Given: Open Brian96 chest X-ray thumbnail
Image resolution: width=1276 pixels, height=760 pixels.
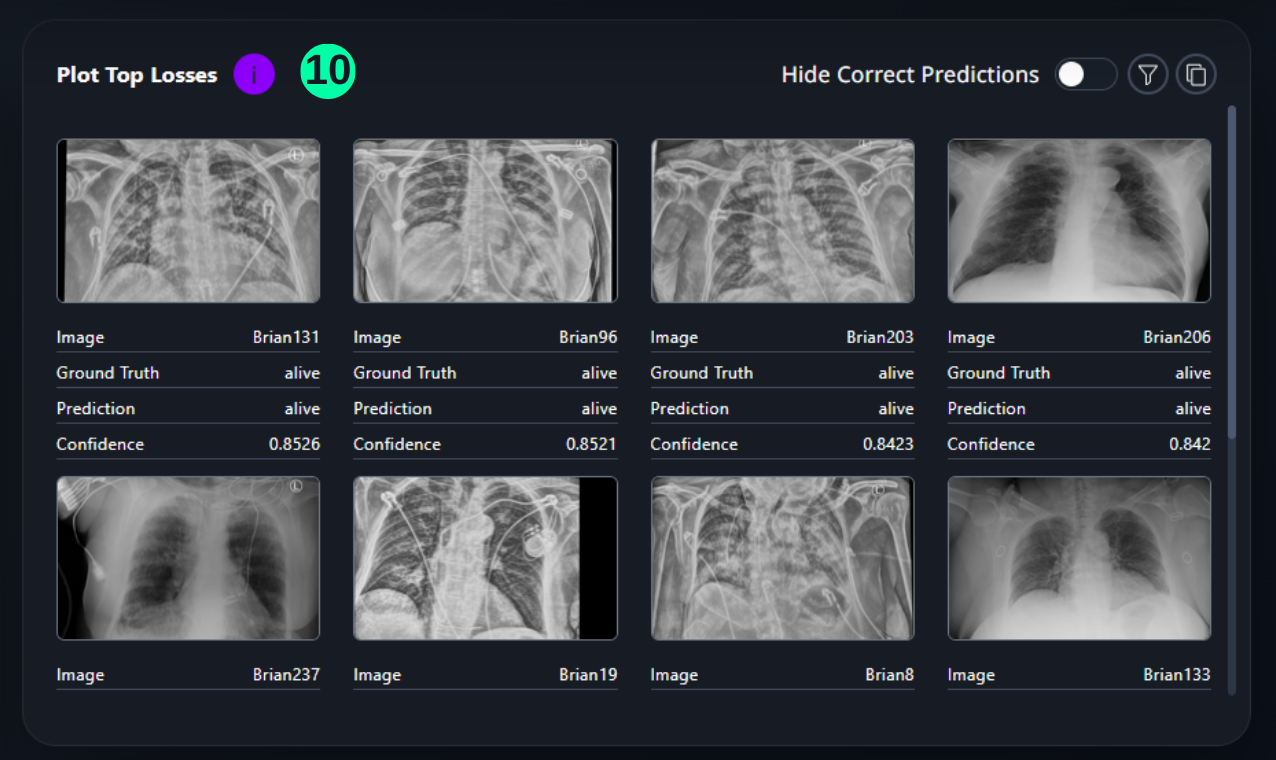Looking at the screenshot, I should [x=485, y=221].
